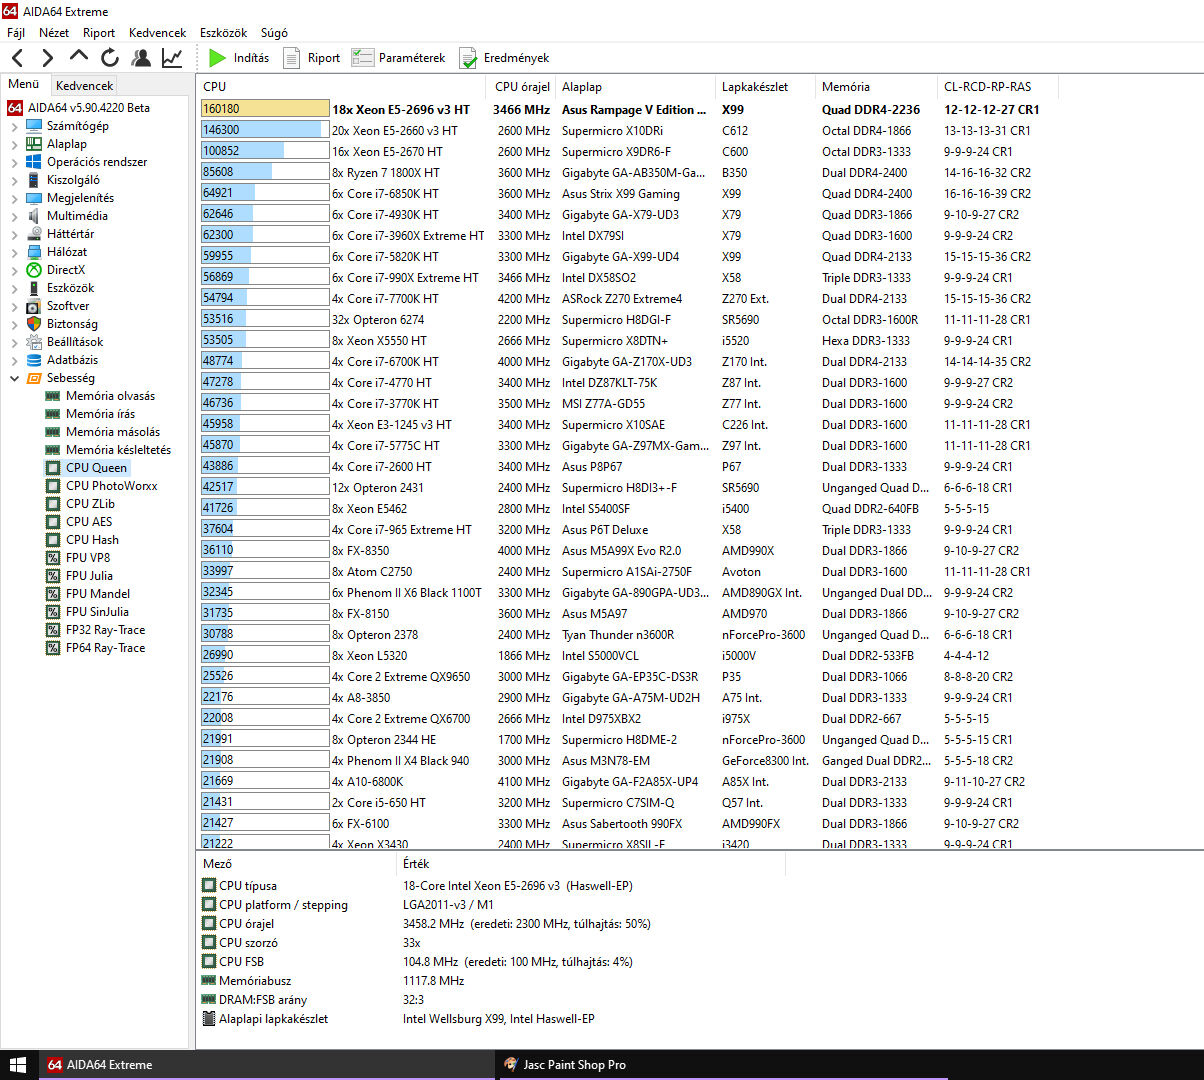The height and width of the screenshot is (1080, 1204).
Task: Open the Paraméterek toolbar button
Action: pyautogui.click(x=399, y=58)
